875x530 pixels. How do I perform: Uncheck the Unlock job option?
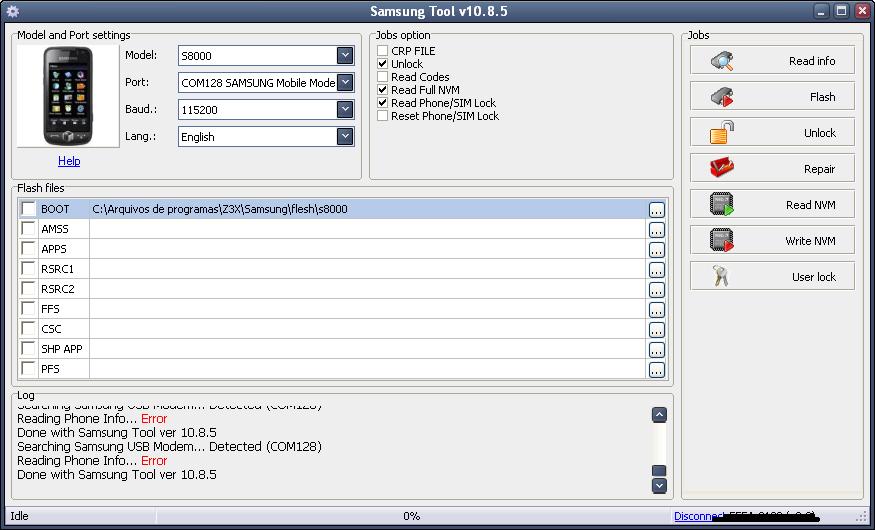382,64
